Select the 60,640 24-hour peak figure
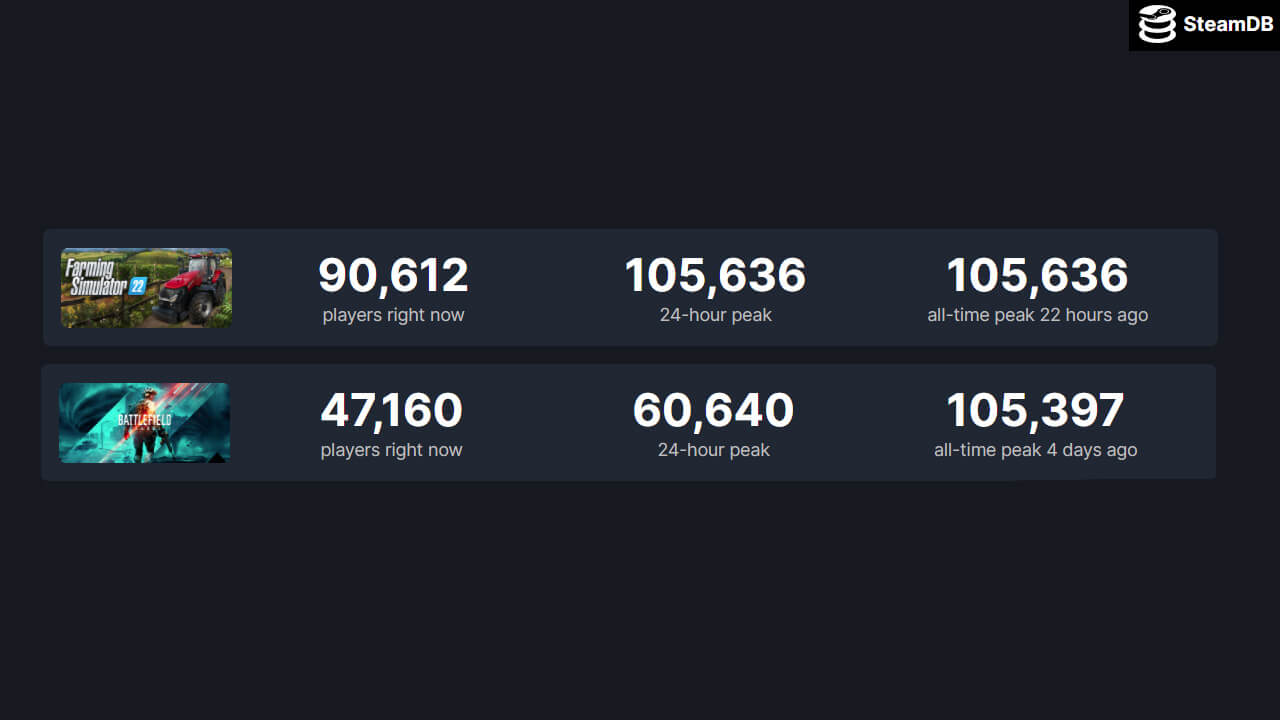This screenshot has width=1280, height=720. click(x=713, y=411)
